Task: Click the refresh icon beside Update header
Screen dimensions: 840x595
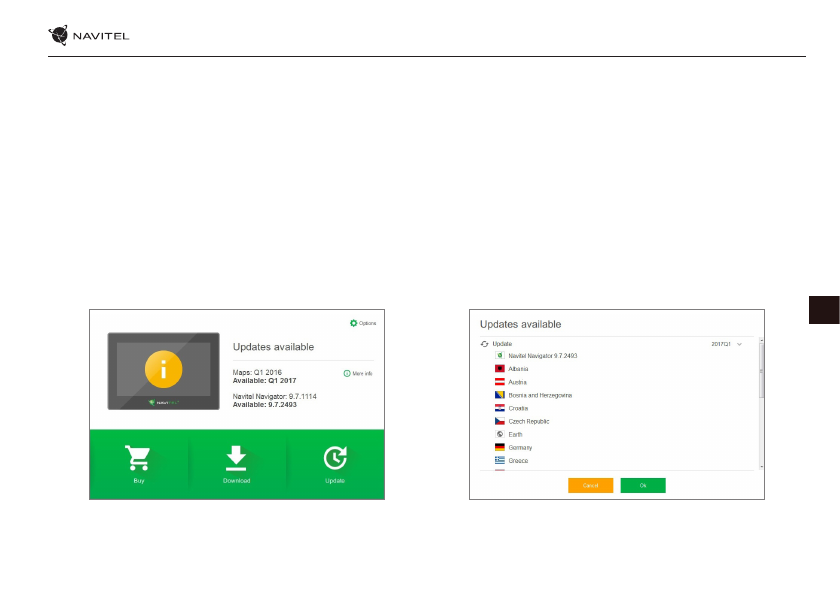Action: pyautogui.click(x=485, y=343)
